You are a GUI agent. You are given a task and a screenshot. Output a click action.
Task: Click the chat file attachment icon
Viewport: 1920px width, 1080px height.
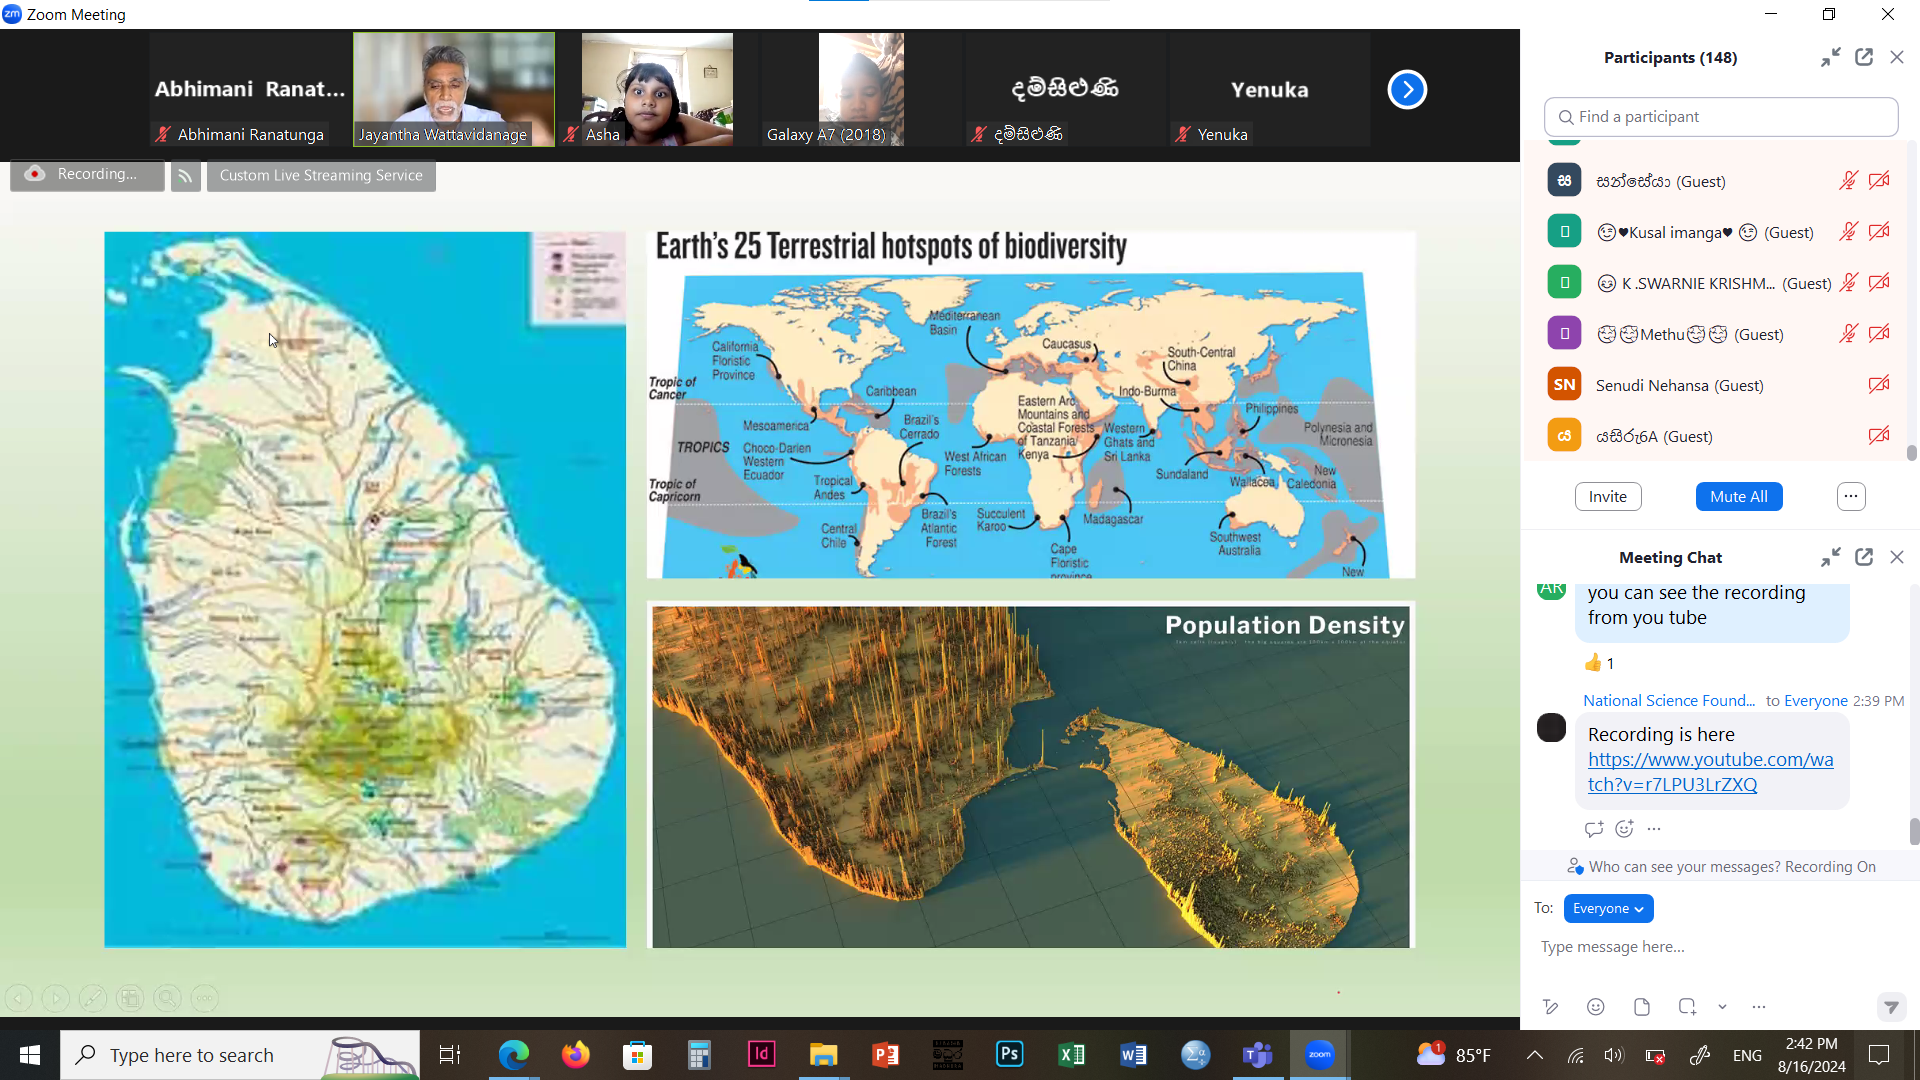1641,1007
